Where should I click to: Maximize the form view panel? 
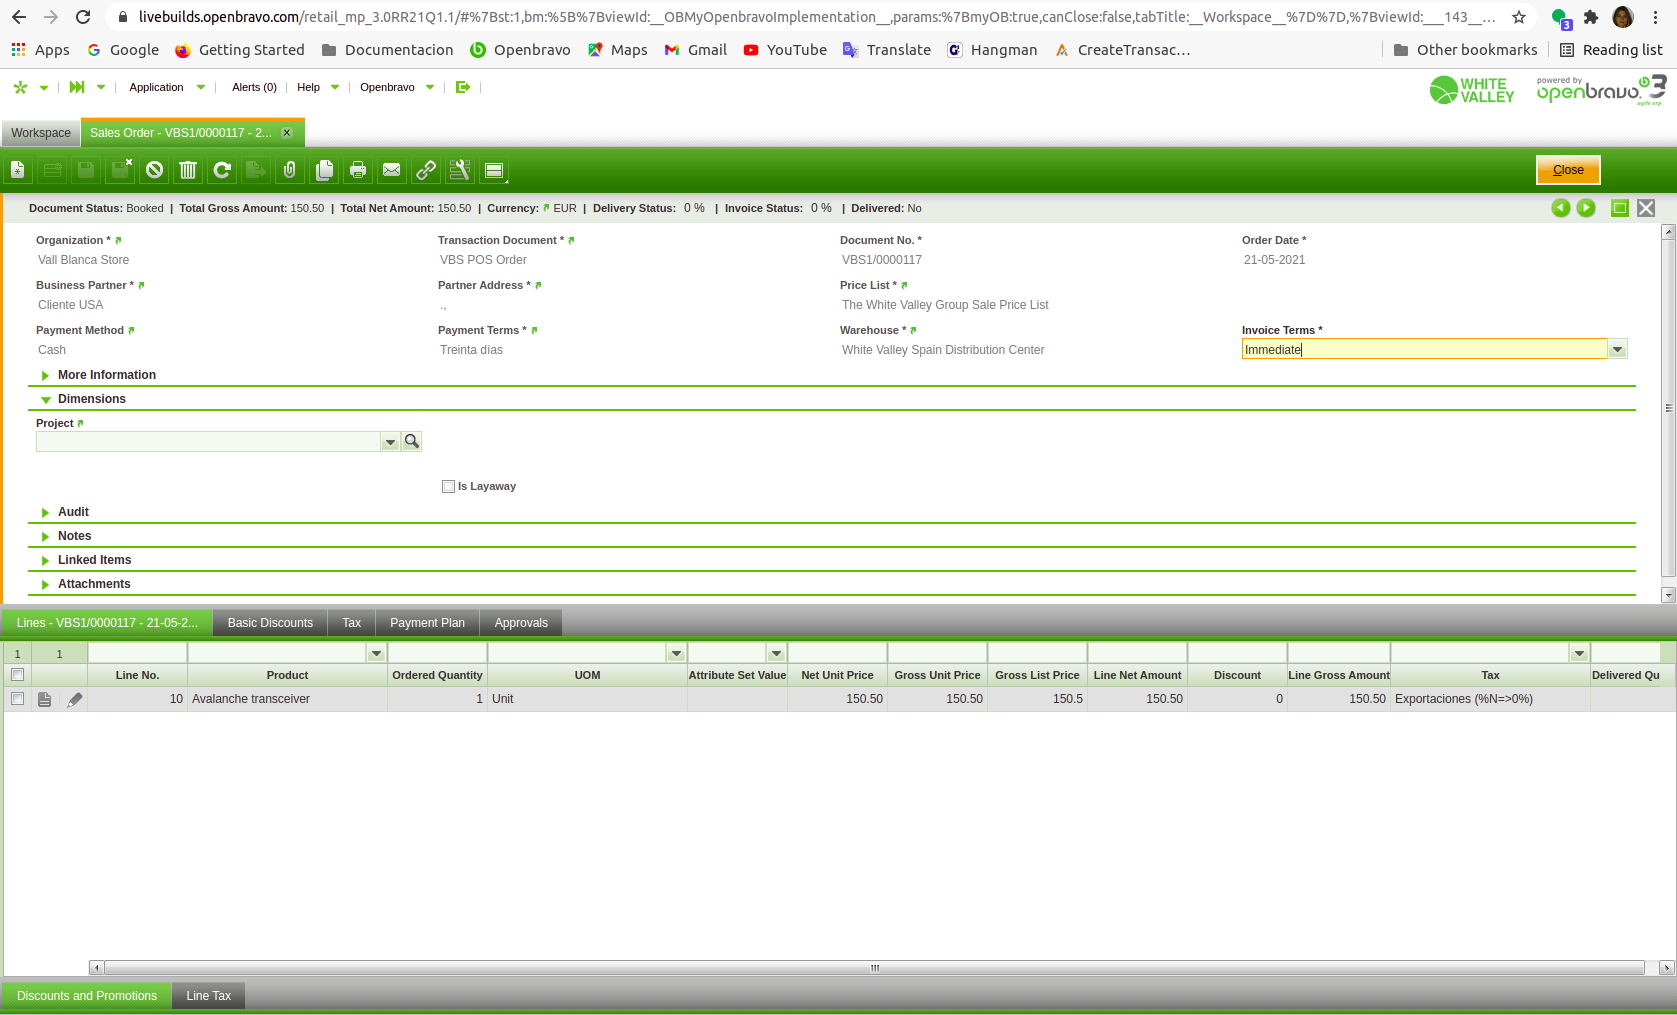coord(1620,208)
